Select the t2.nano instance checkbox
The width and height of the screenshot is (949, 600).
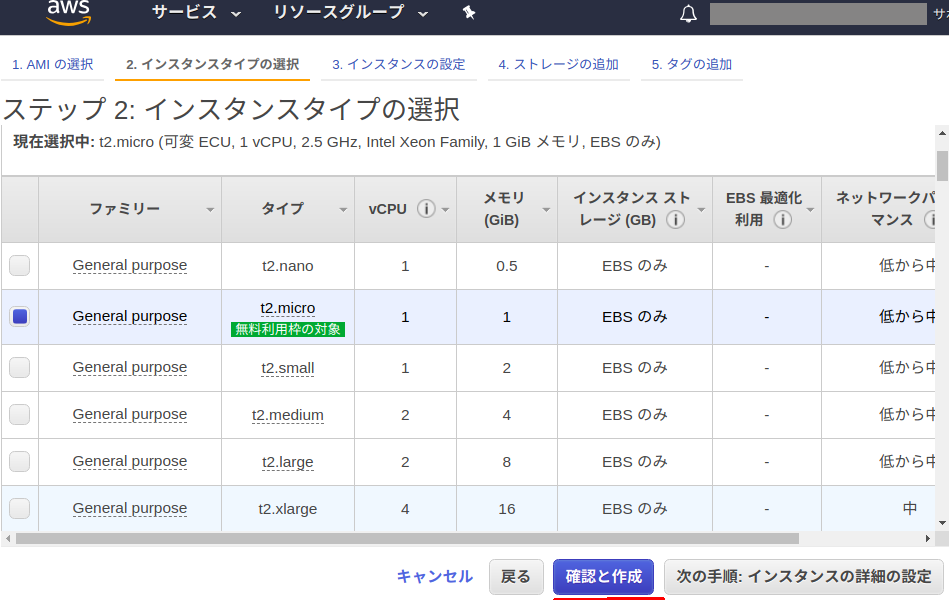click(19, 265)
